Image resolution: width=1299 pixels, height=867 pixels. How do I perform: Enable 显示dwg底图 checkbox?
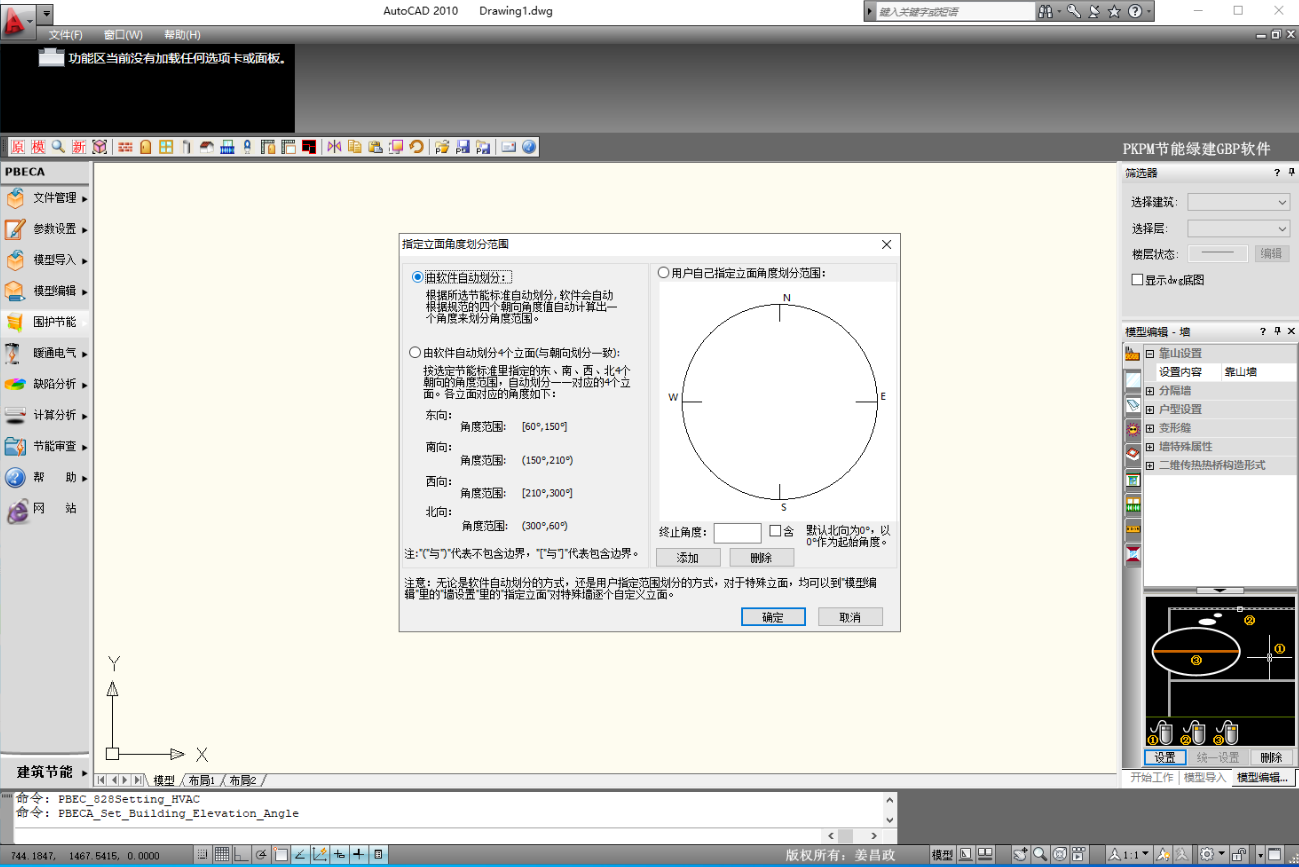point(1137,280)
